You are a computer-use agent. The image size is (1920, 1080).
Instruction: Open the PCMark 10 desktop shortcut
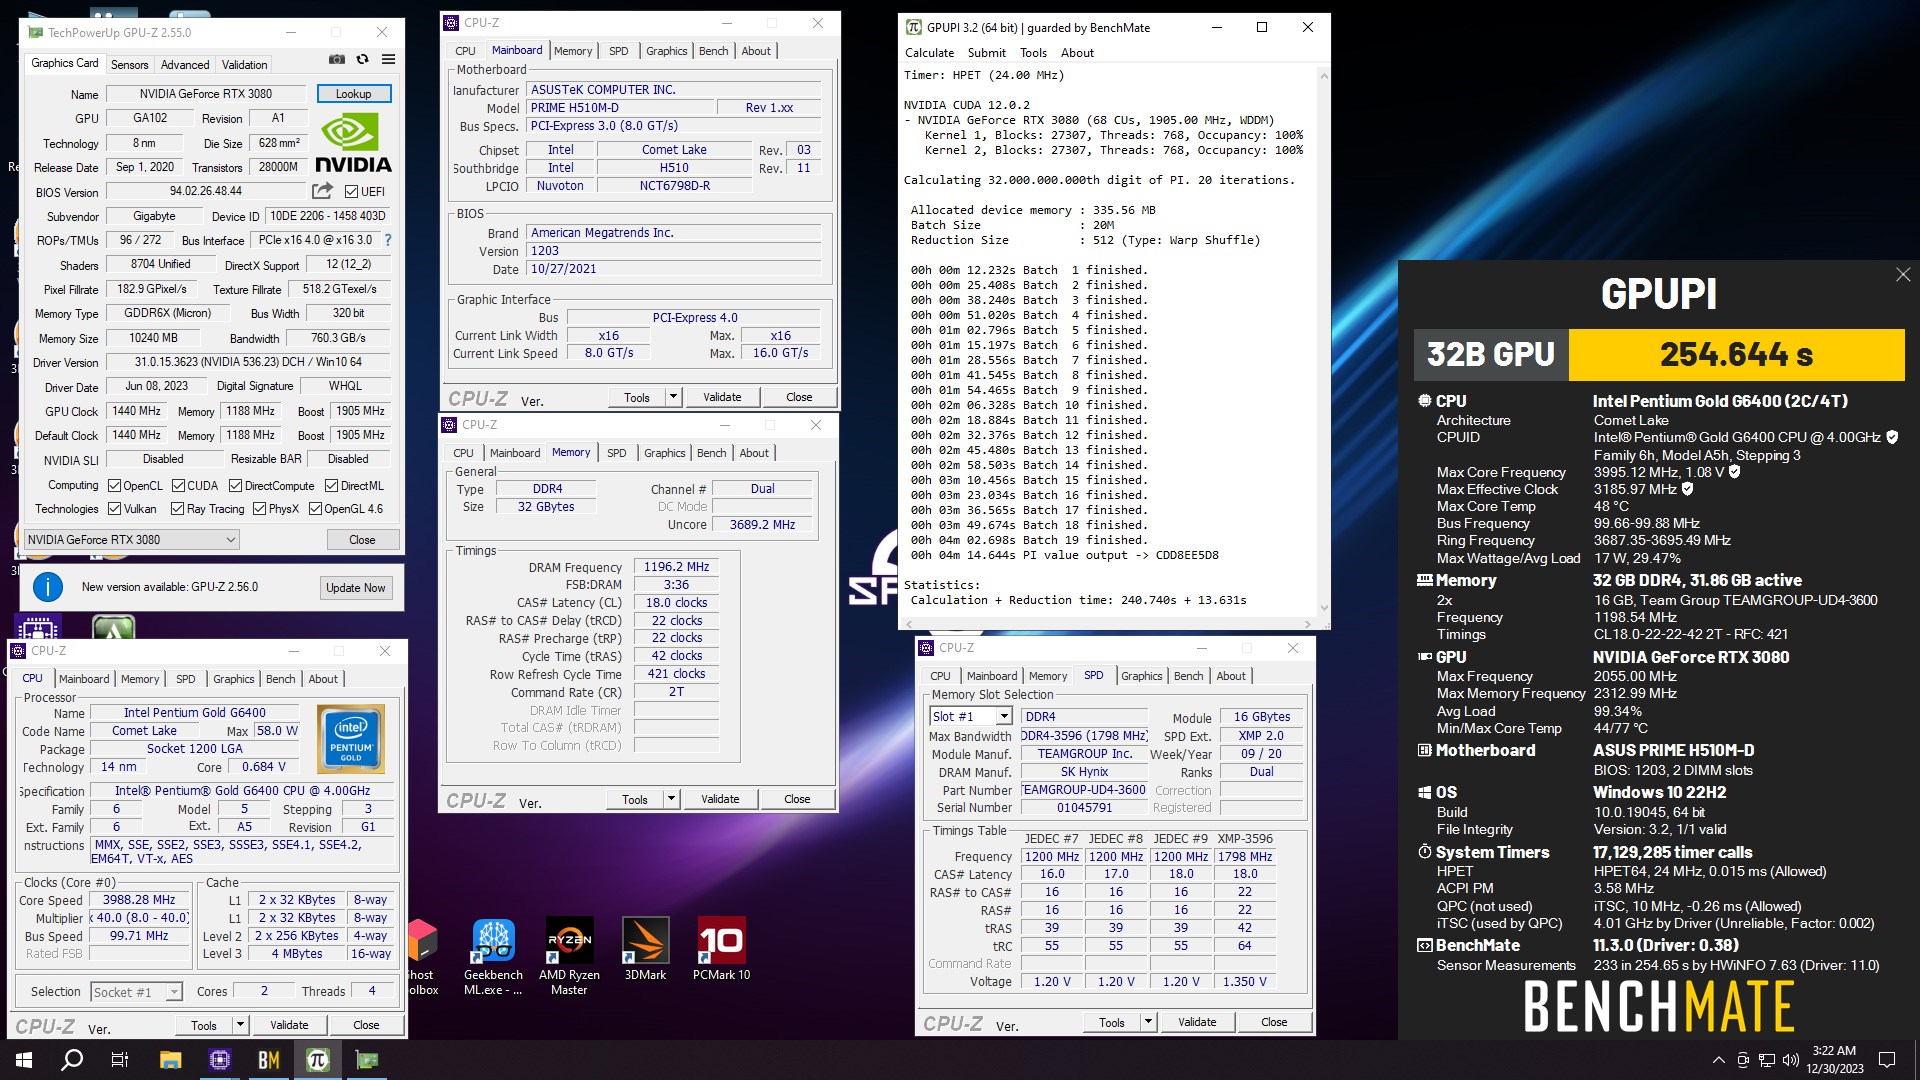(721, 950)
